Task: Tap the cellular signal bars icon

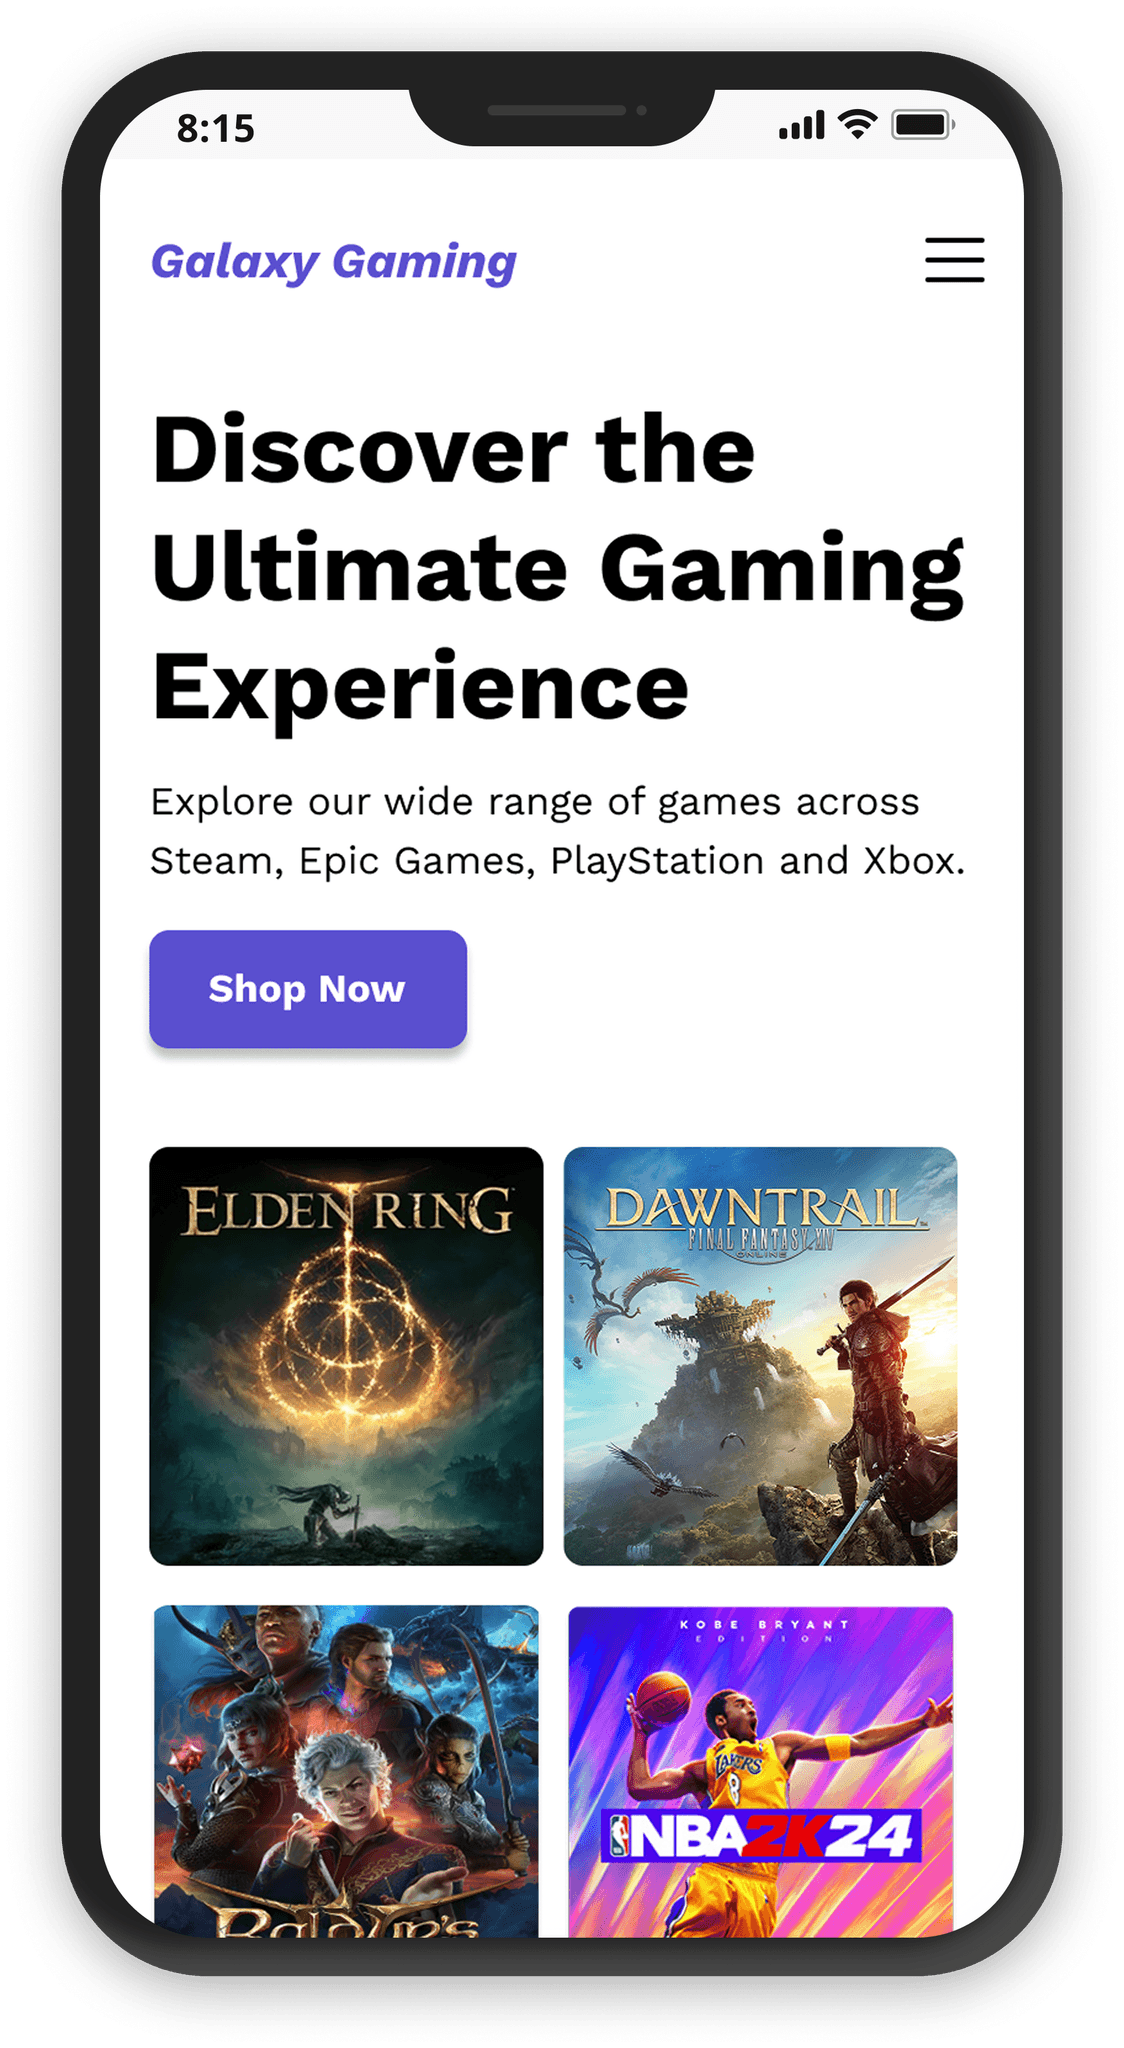Action: click(802, 125)
